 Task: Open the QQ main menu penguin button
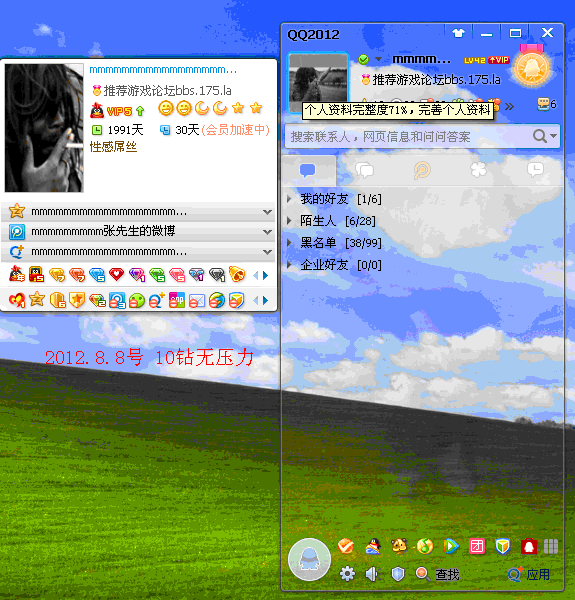coord(309,559)
